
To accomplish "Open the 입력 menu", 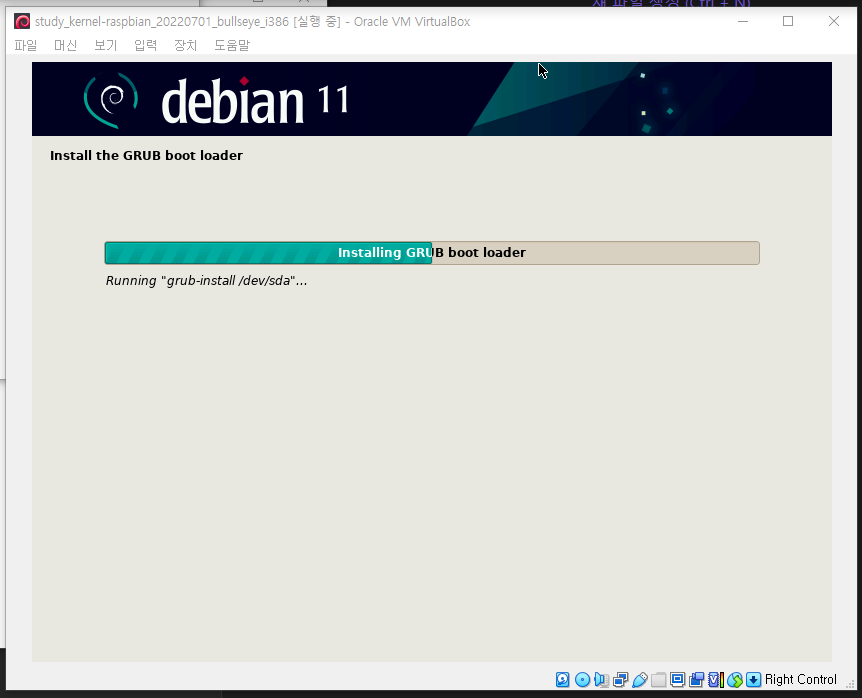I will tap(144, 45).
